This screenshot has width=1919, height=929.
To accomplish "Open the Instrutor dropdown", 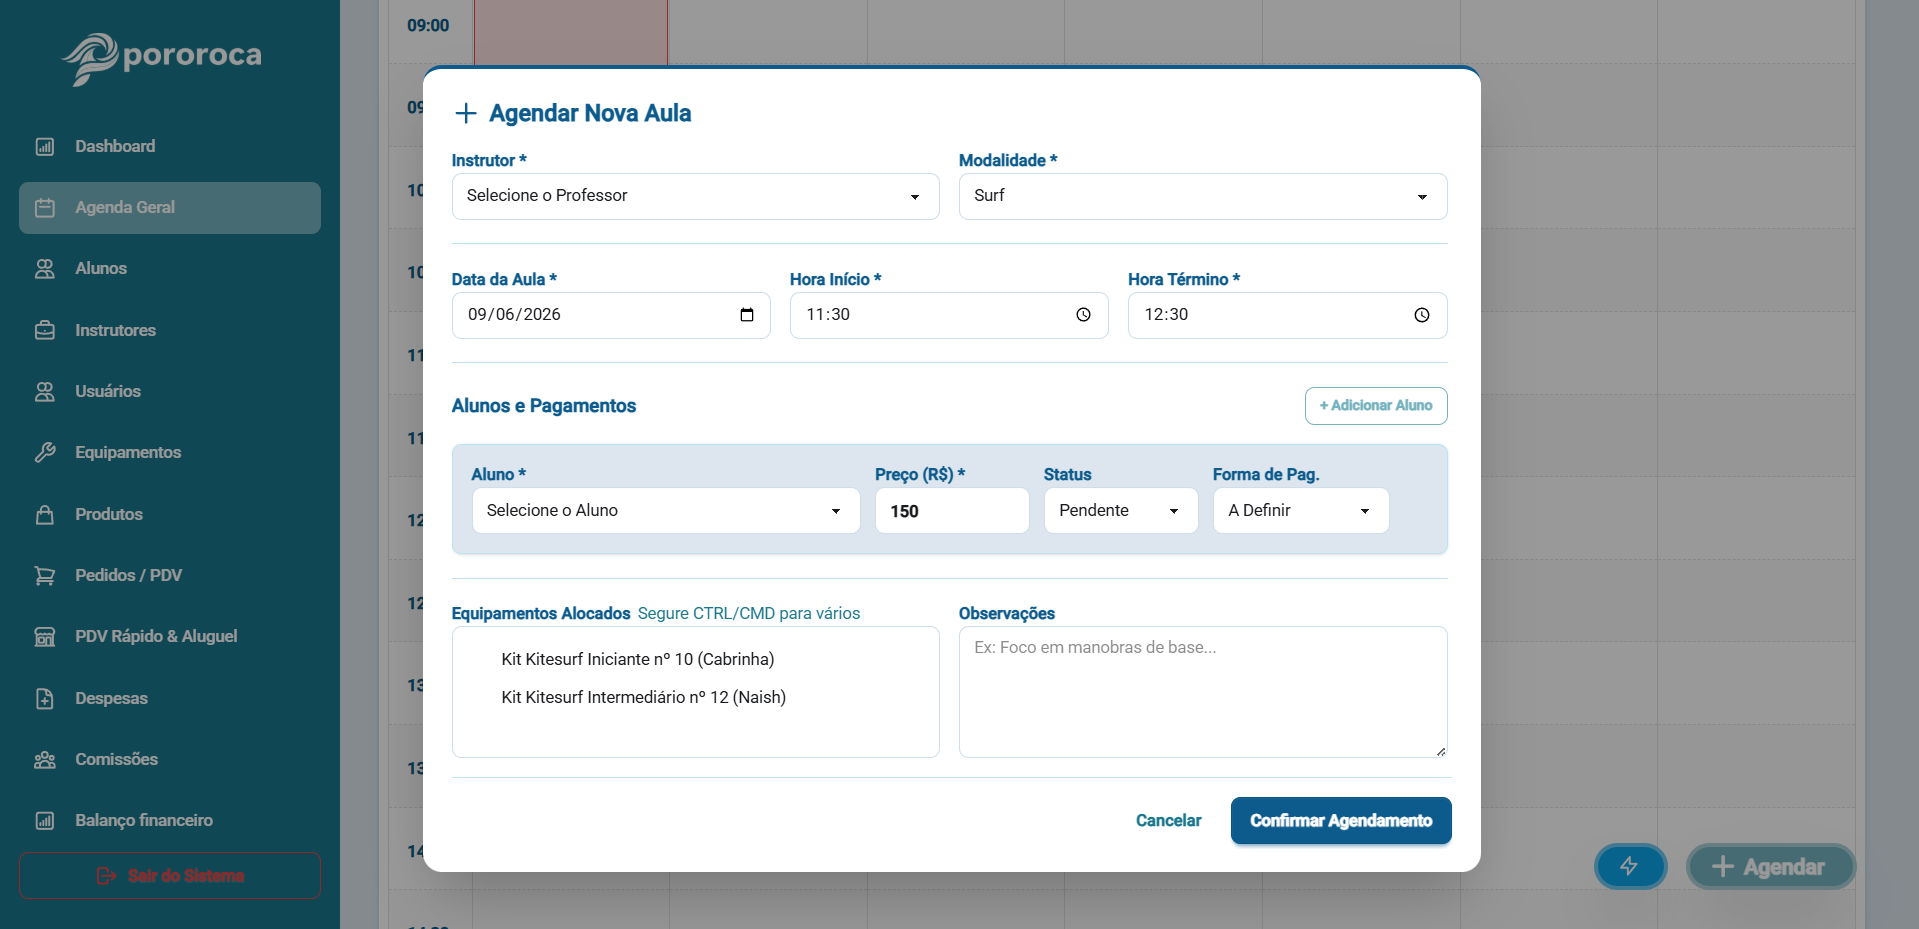I will [x=695, y=196].
